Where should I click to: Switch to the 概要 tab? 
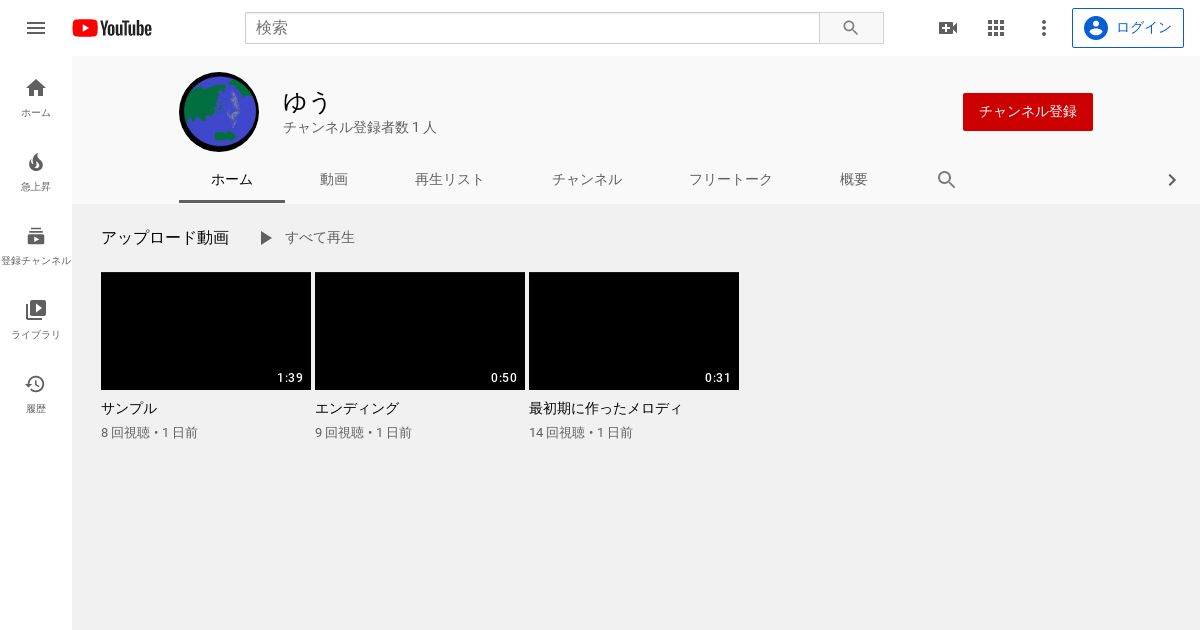(854, 180)
